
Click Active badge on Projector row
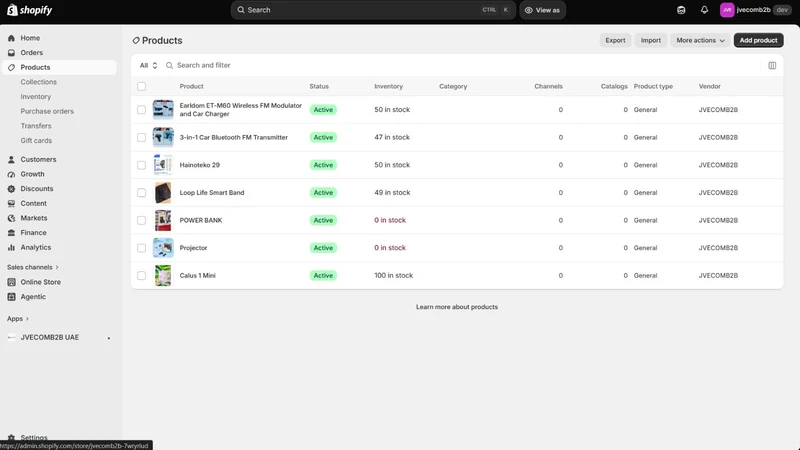click(323, 248)
